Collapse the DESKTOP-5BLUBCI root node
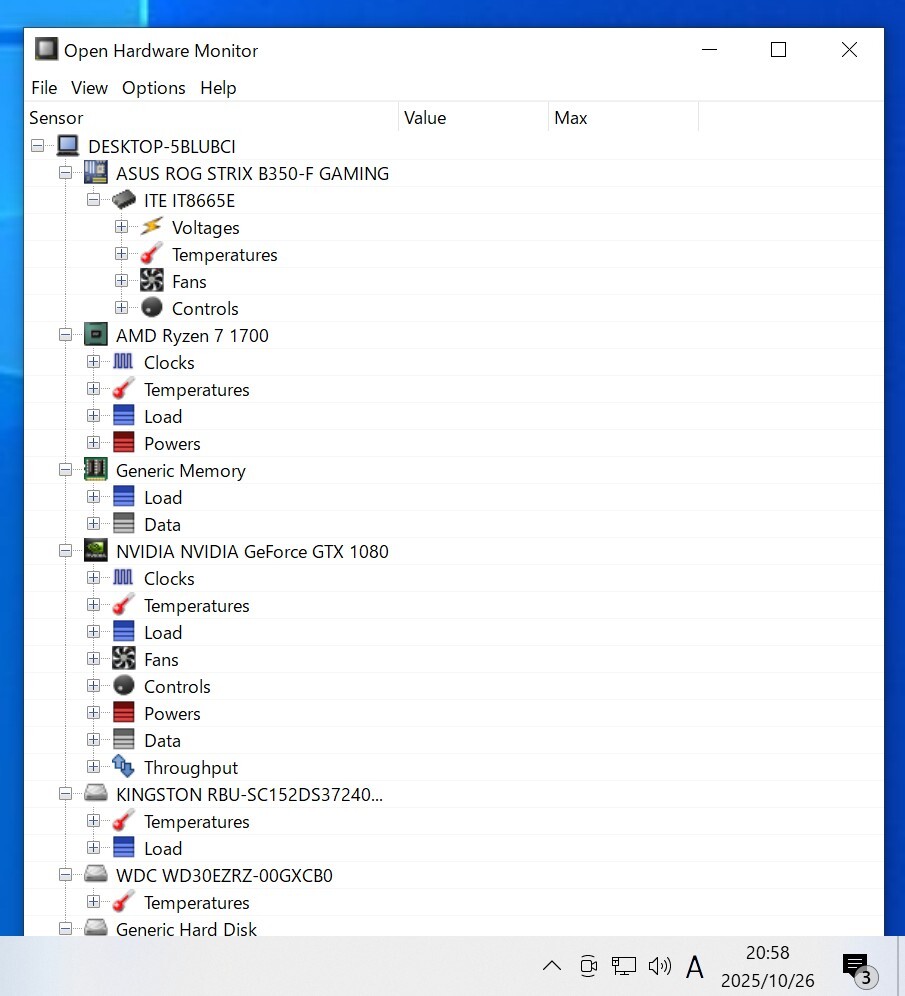The image size is (905, 996). click(x=37, y=145)
